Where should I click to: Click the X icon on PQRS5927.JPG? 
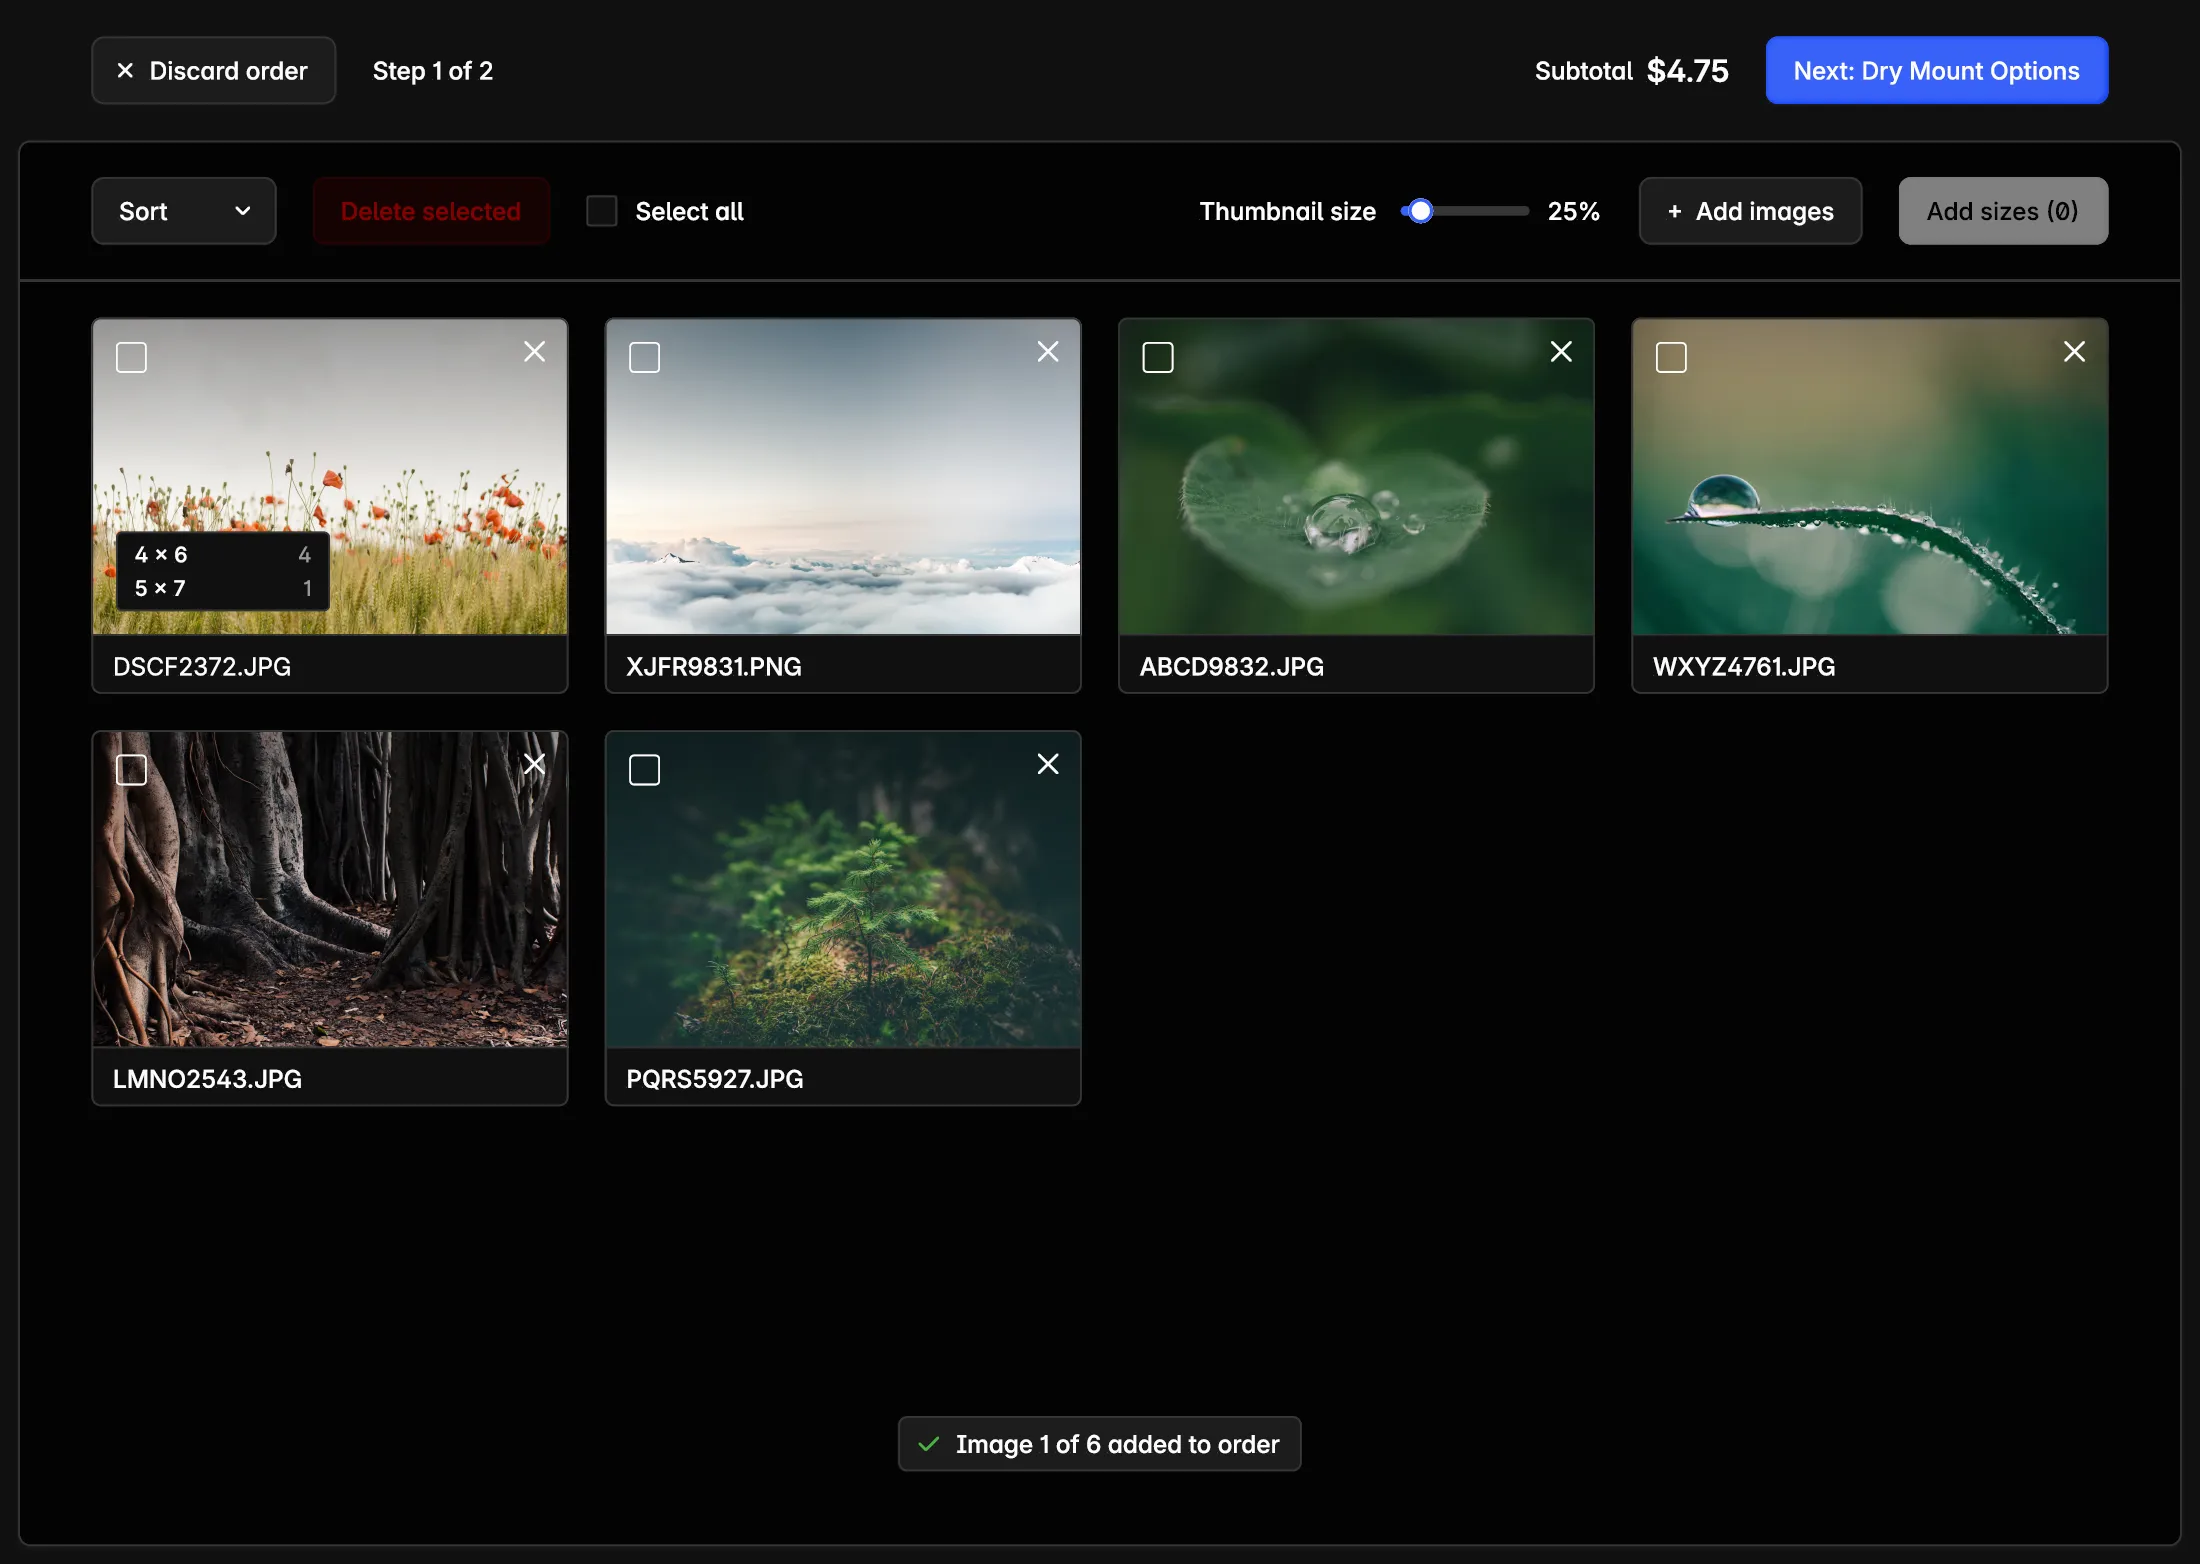click(x=1047, y=764)
